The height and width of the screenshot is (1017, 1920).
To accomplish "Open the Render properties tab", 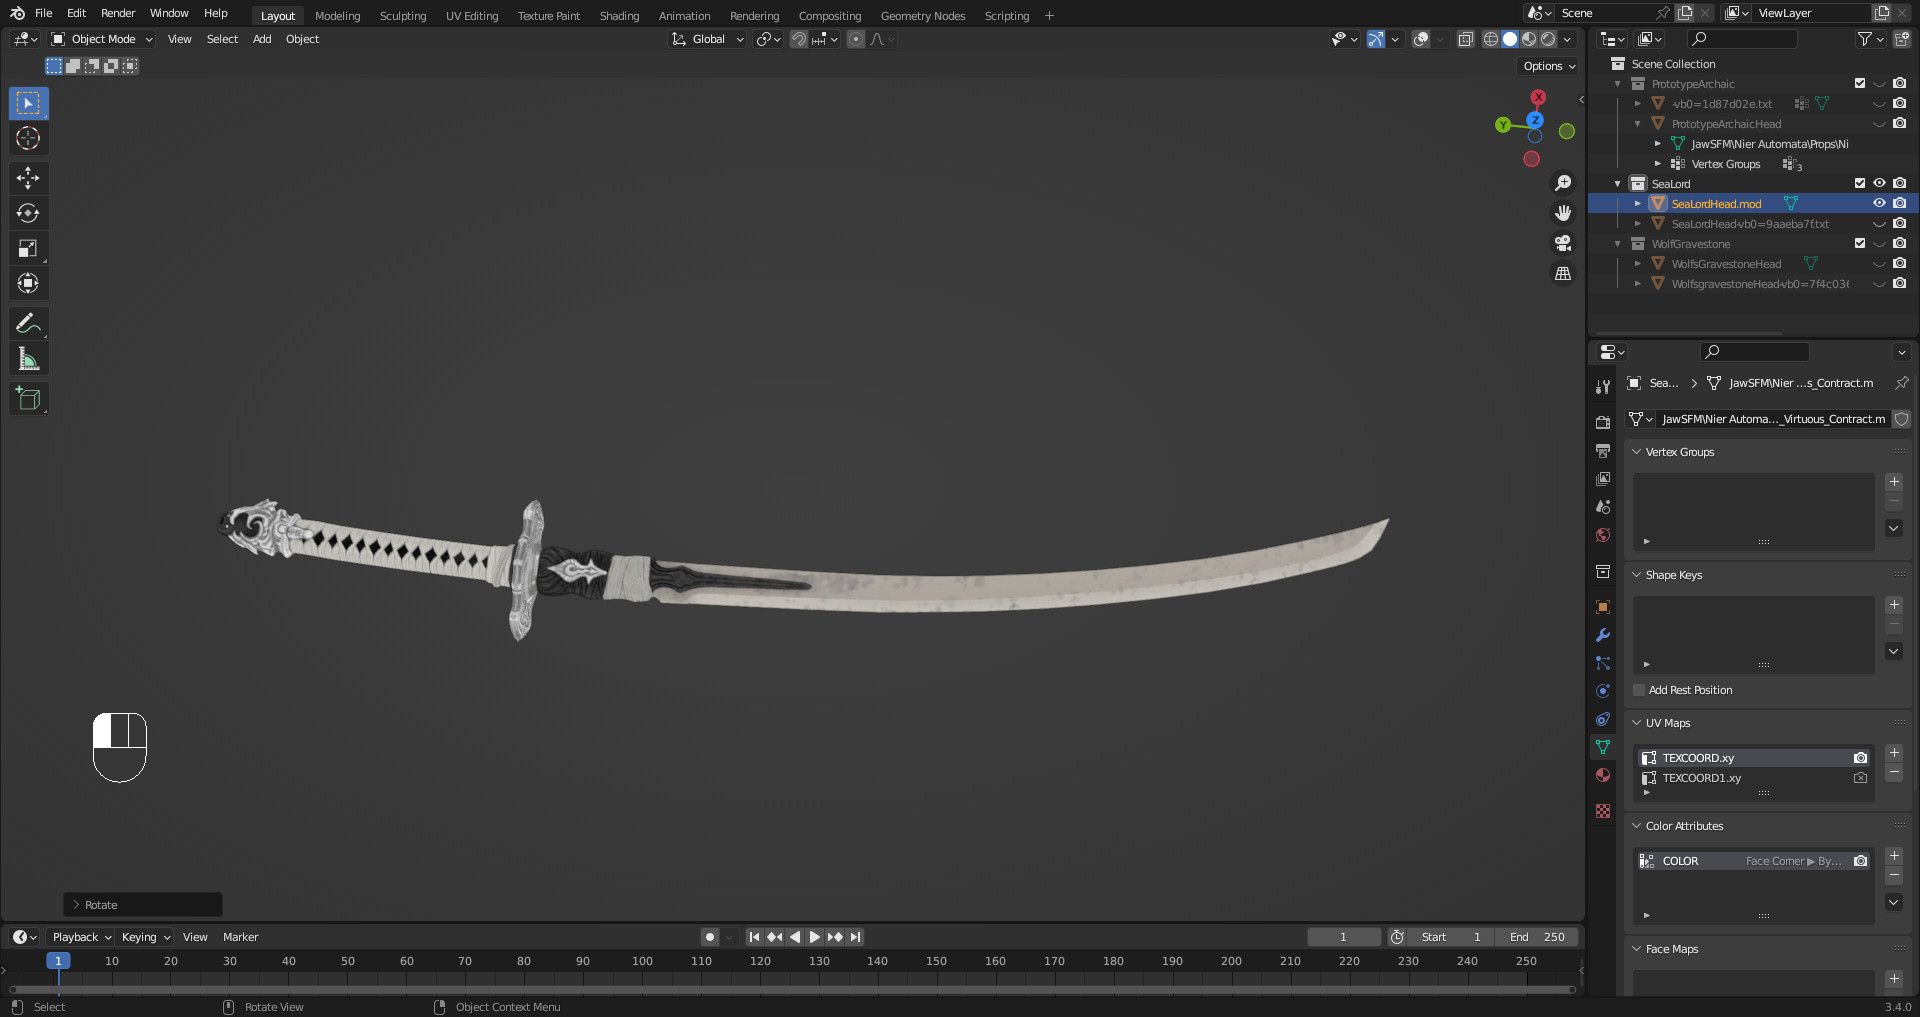I will pyautogui.click(x=1603, y=422).
